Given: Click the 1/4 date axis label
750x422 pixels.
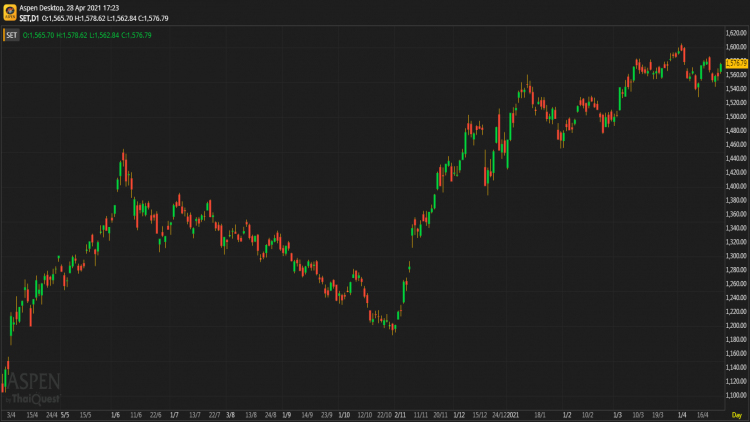Looking at the screenshot, I should click(x=682, y=415).
